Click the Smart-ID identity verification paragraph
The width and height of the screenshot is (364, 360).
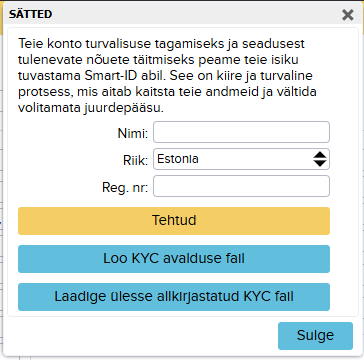point(167,76)
